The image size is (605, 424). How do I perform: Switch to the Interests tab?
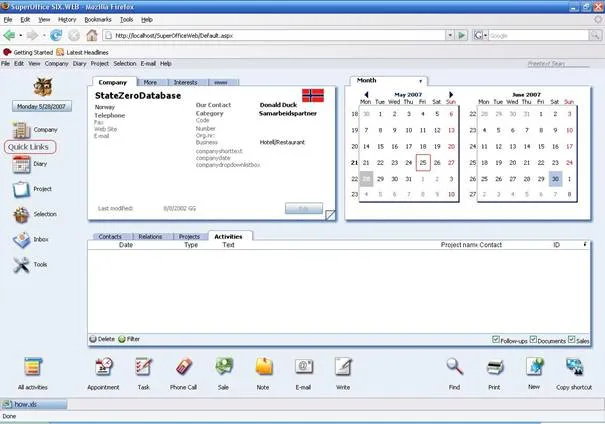(x=184, y=81)
